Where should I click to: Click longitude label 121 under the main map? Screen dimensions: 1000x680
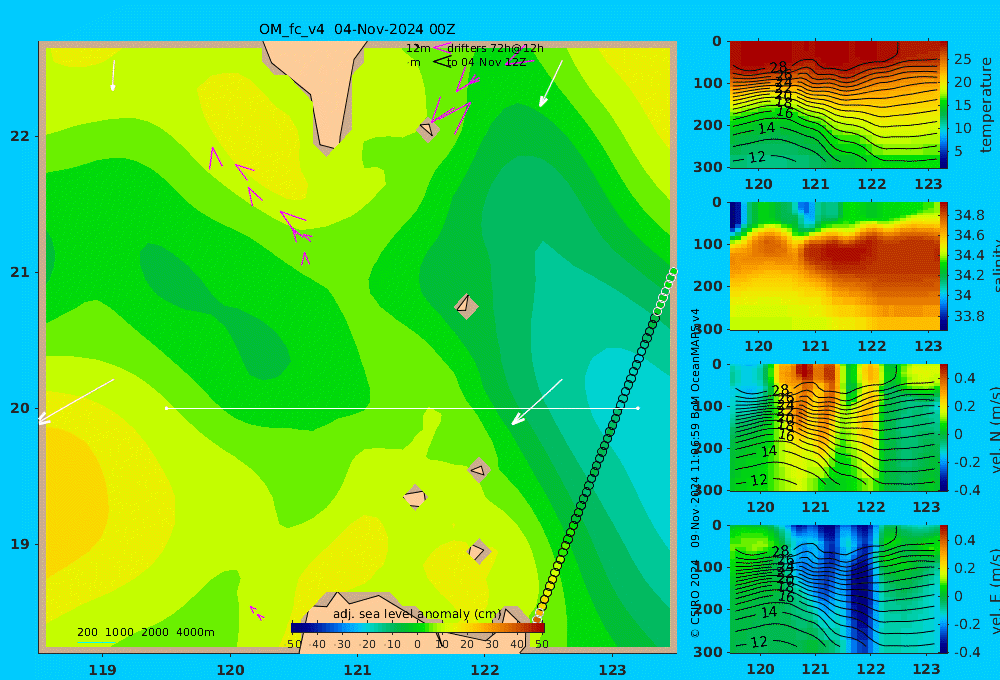(357, 670)
